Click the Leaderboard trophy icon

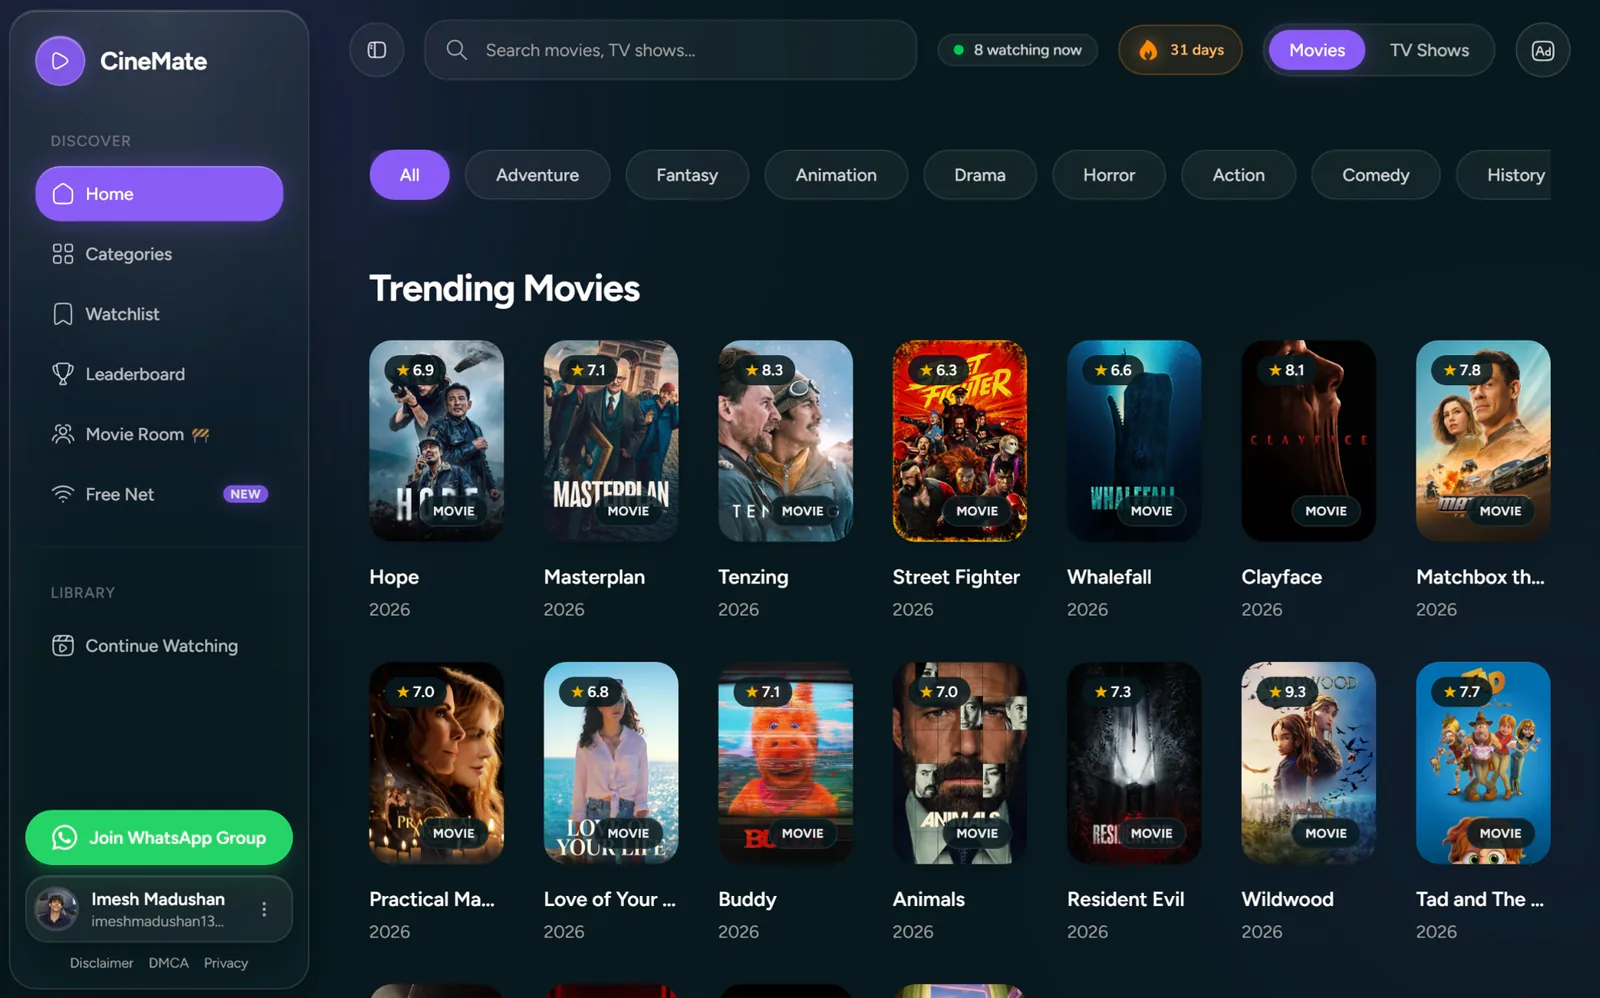coord(63,374)
